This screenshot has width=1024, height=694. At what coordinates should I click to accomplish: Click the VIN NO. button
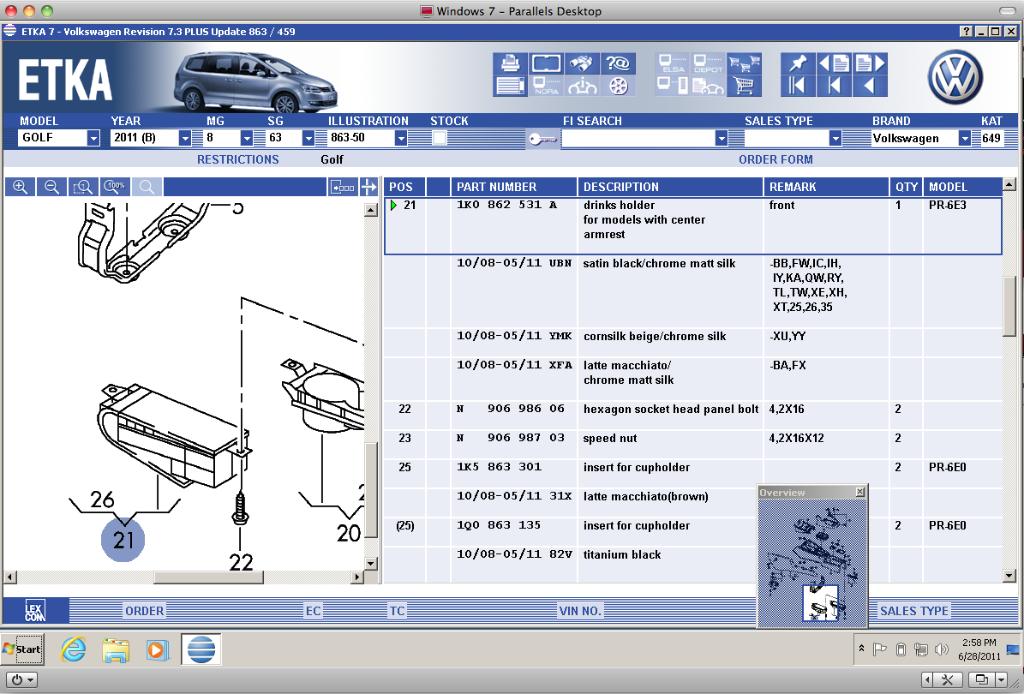(x=579, y=611)
